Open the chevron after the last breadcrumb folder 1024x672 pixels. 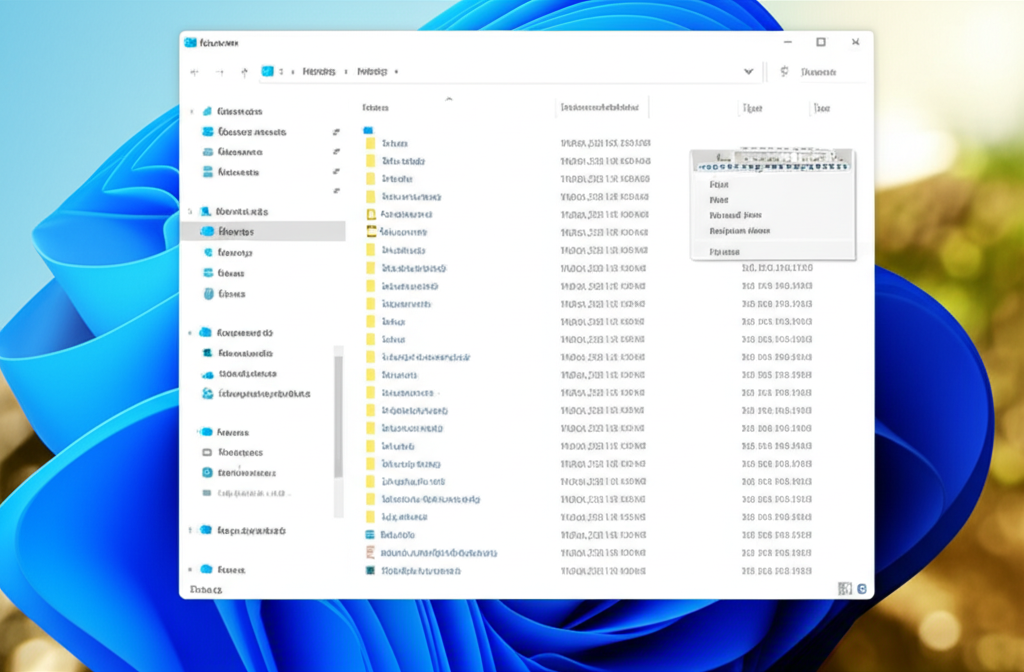pos(396,72)
